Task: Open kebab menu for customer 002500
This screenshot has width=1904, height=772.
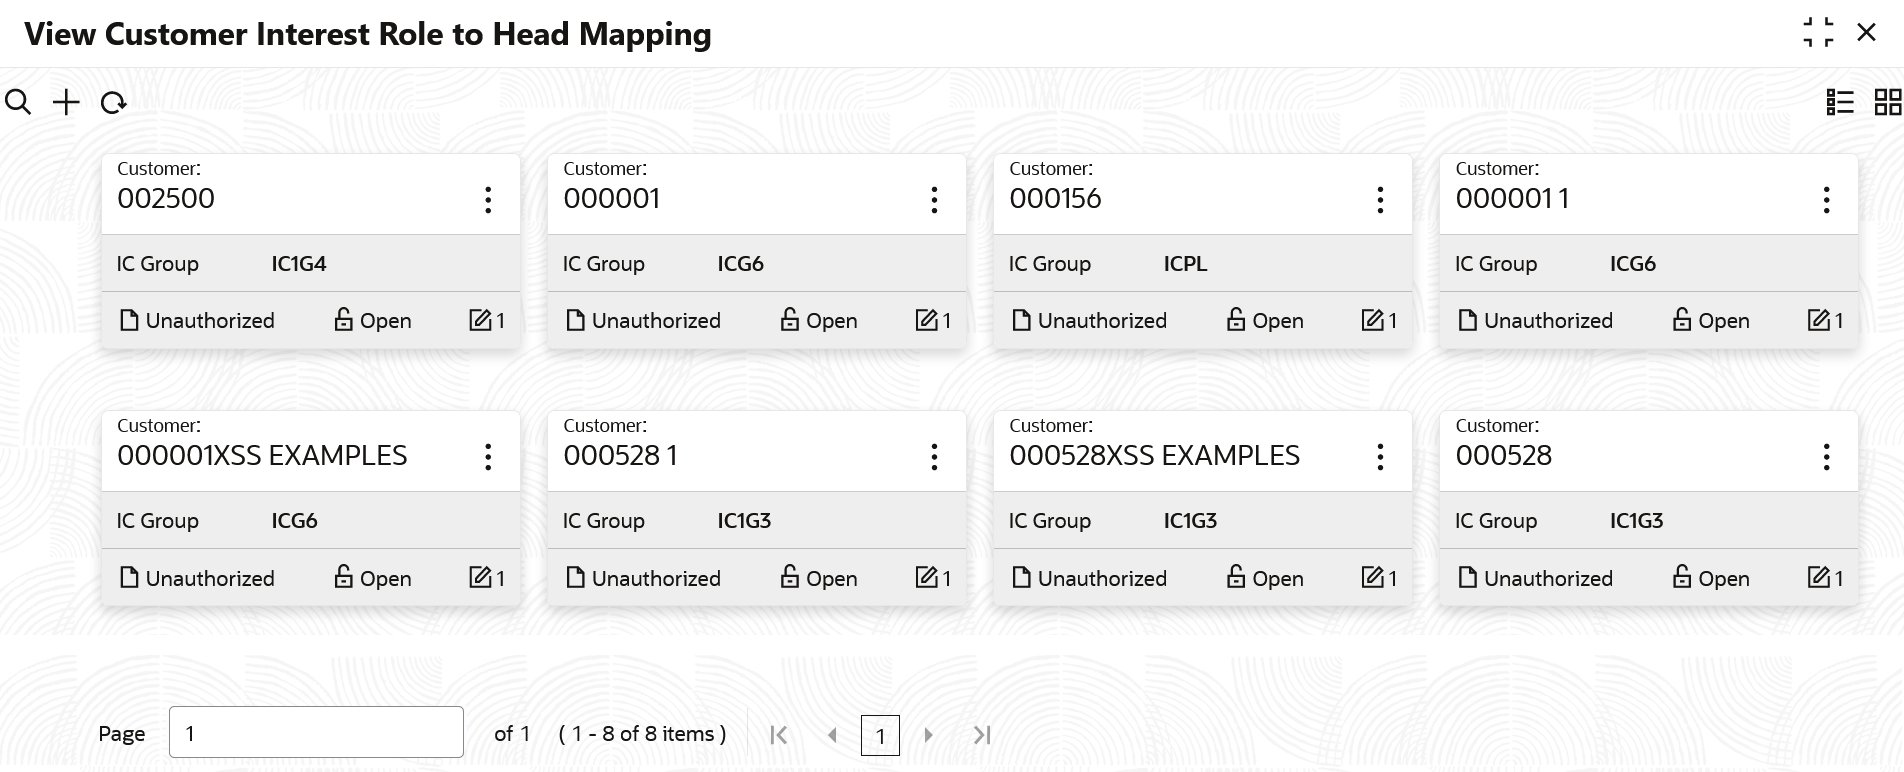Action: coord(488,200)
